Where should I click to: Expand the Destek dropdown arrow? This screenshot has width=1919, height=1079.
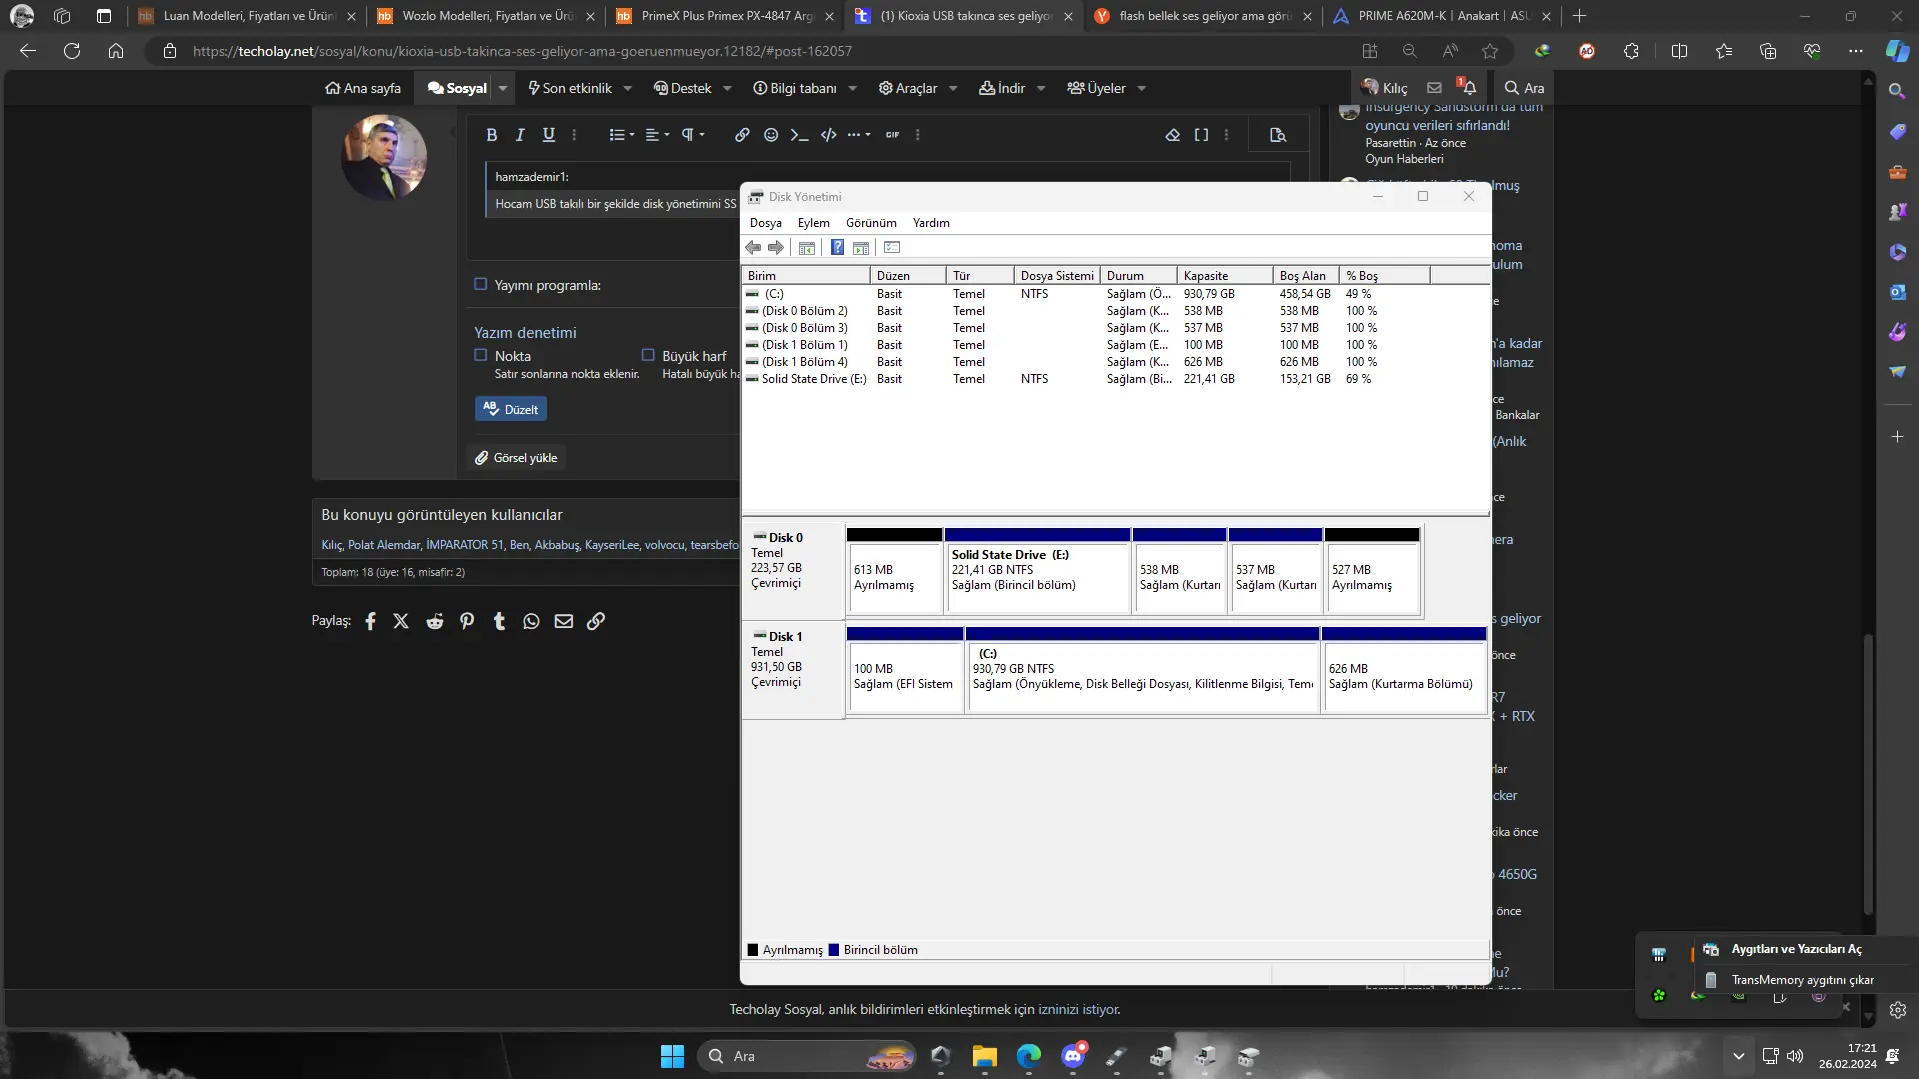coord(727,88)
